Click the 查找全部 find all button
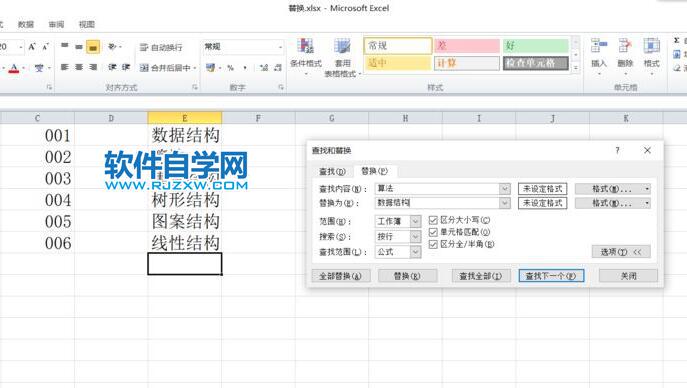 (x=481, y=276)
